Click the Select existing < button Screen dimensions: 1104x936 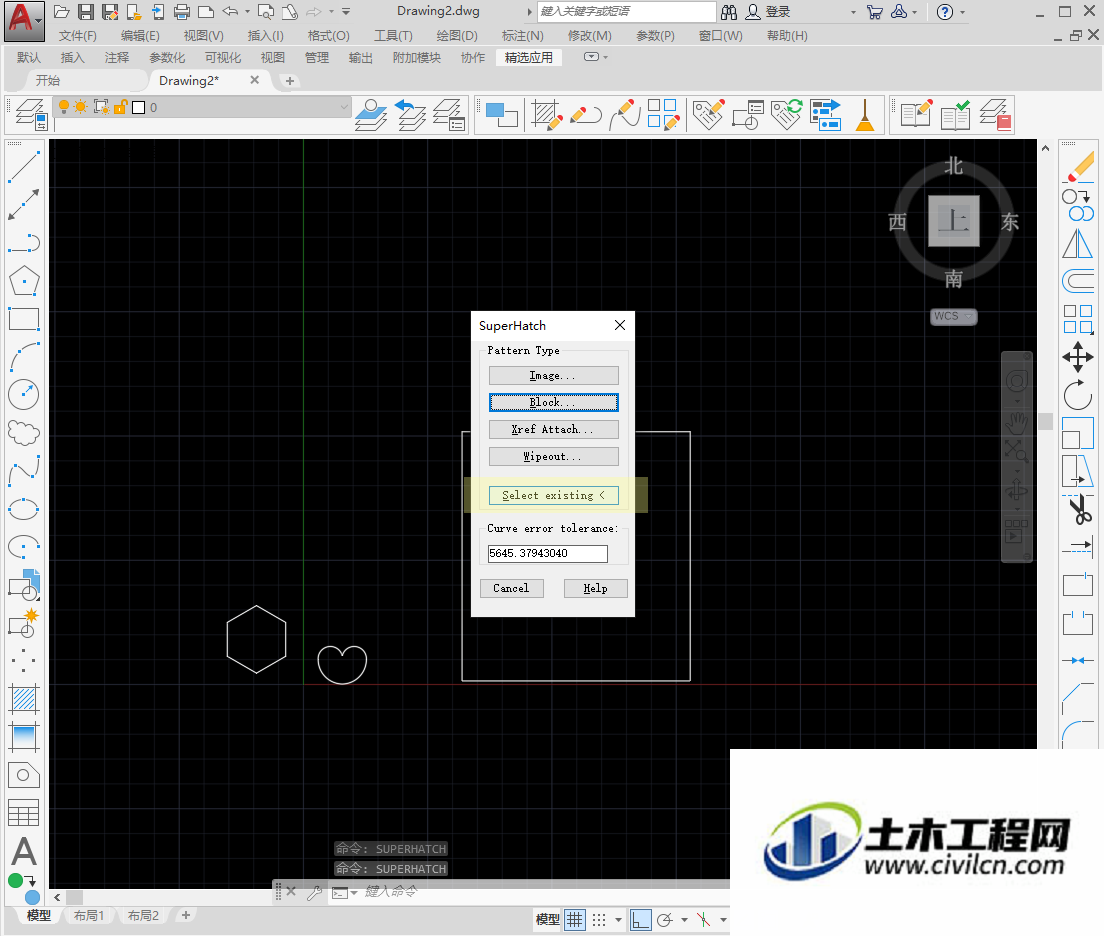click(553, 495)
